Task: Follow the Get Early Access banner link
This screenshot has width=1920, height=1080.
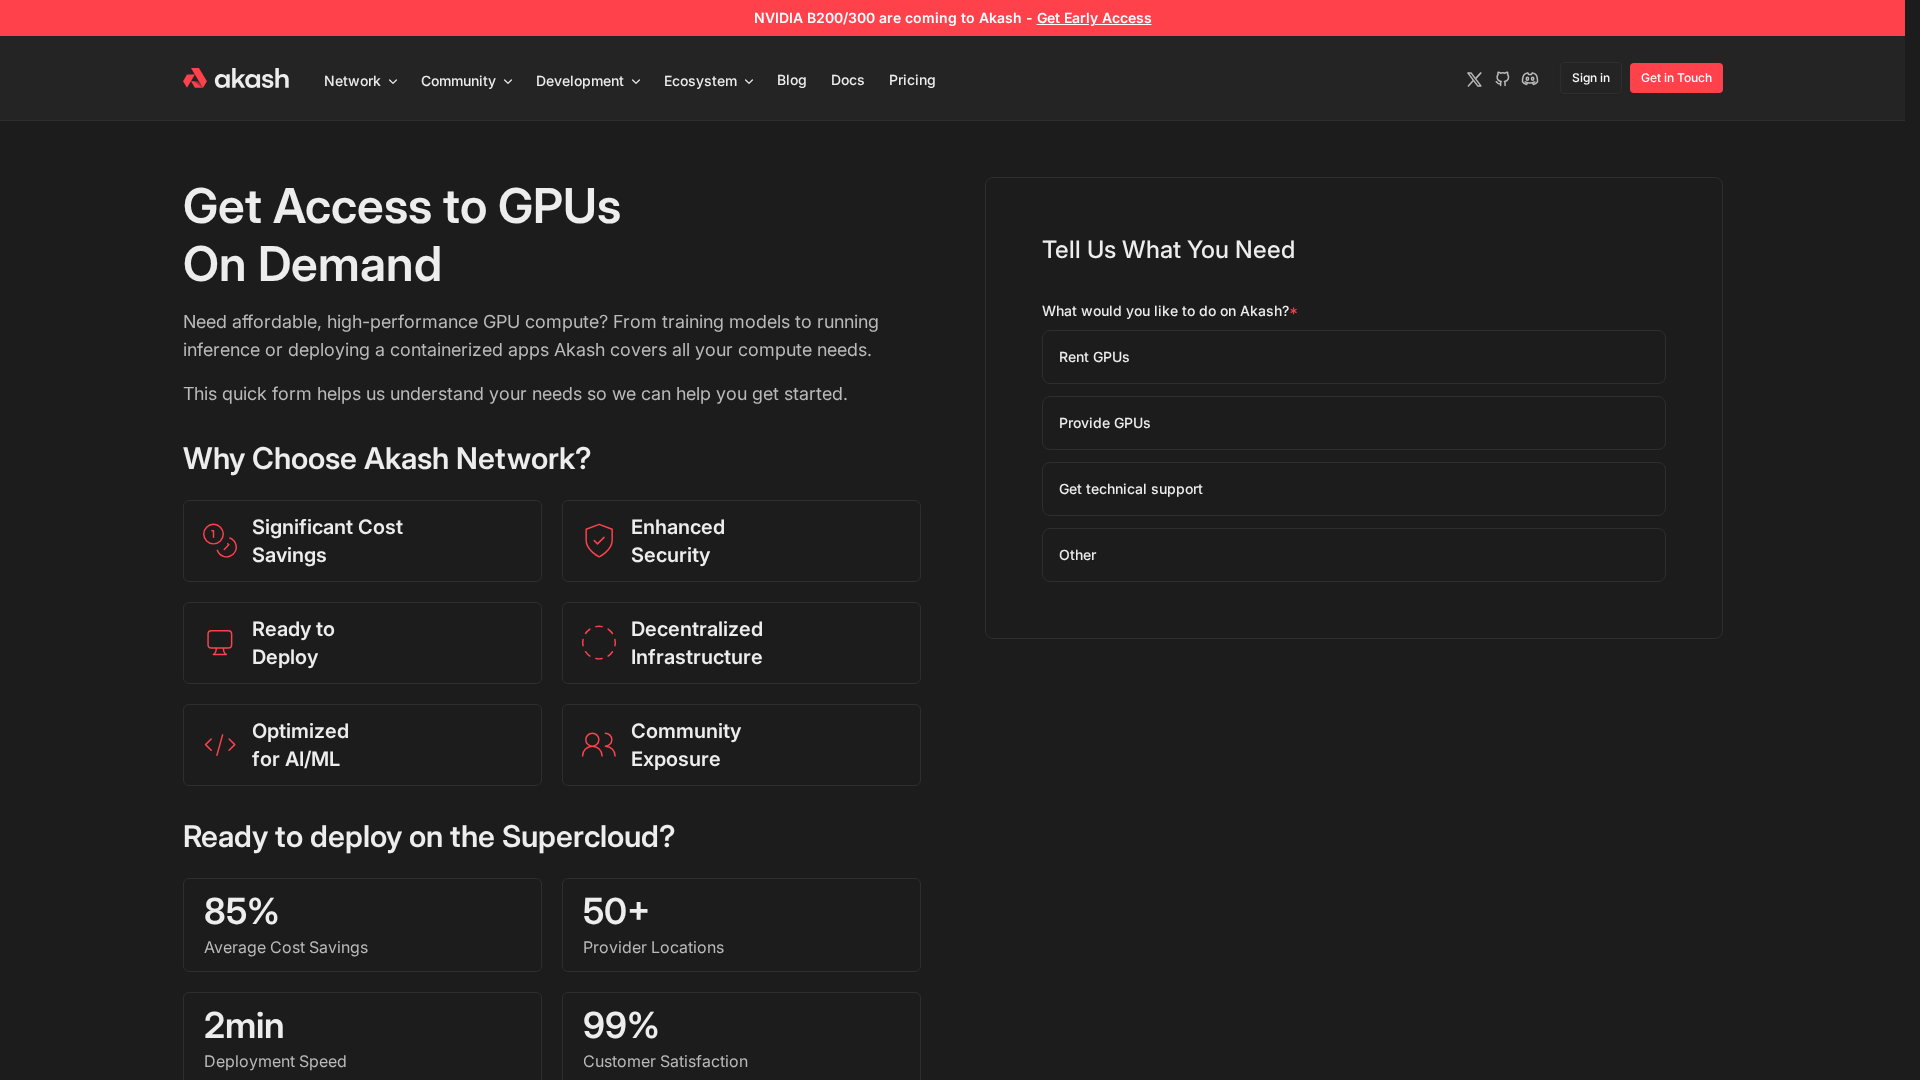Action: click(1094, 18)
